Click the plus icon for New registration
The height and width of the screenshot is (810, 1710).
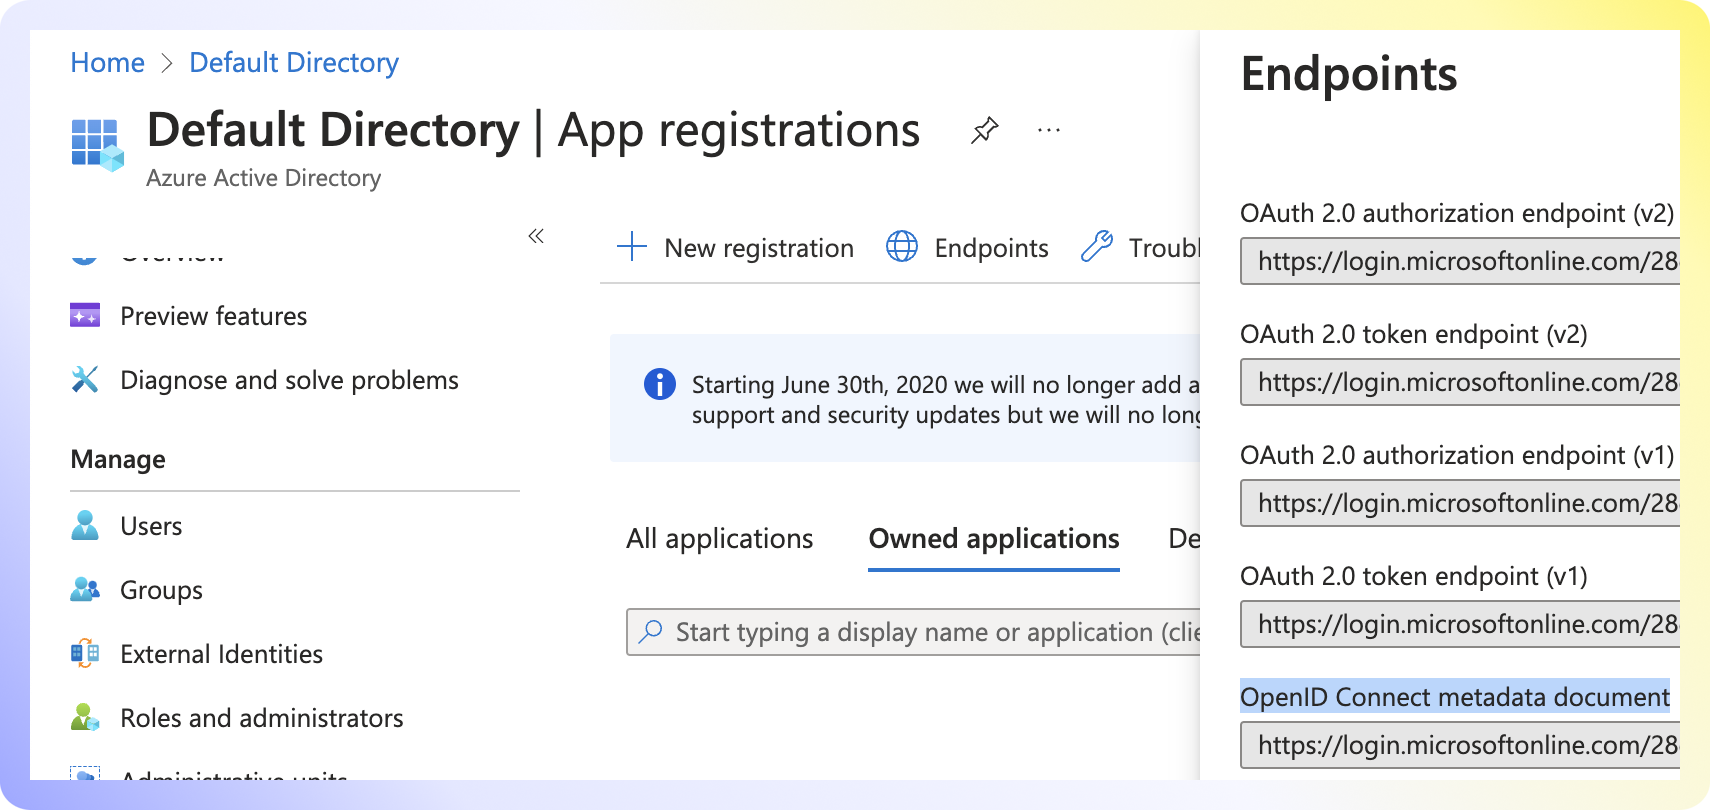(x=632, y=246)
